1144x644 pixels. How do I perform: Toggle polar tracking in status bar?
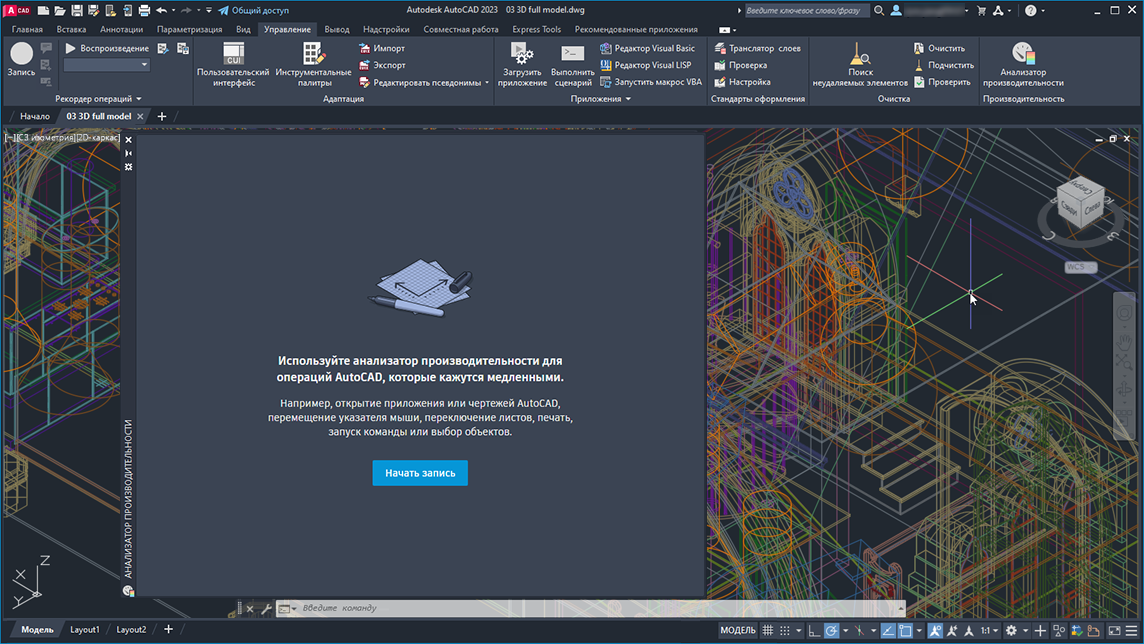click(831, 630)
